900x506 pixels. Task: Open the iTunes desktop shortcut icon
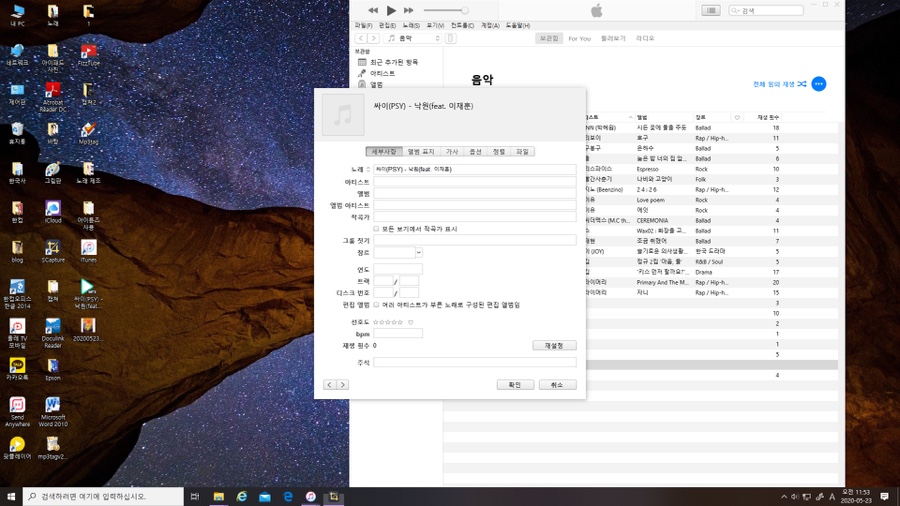(x=88, y=251)
